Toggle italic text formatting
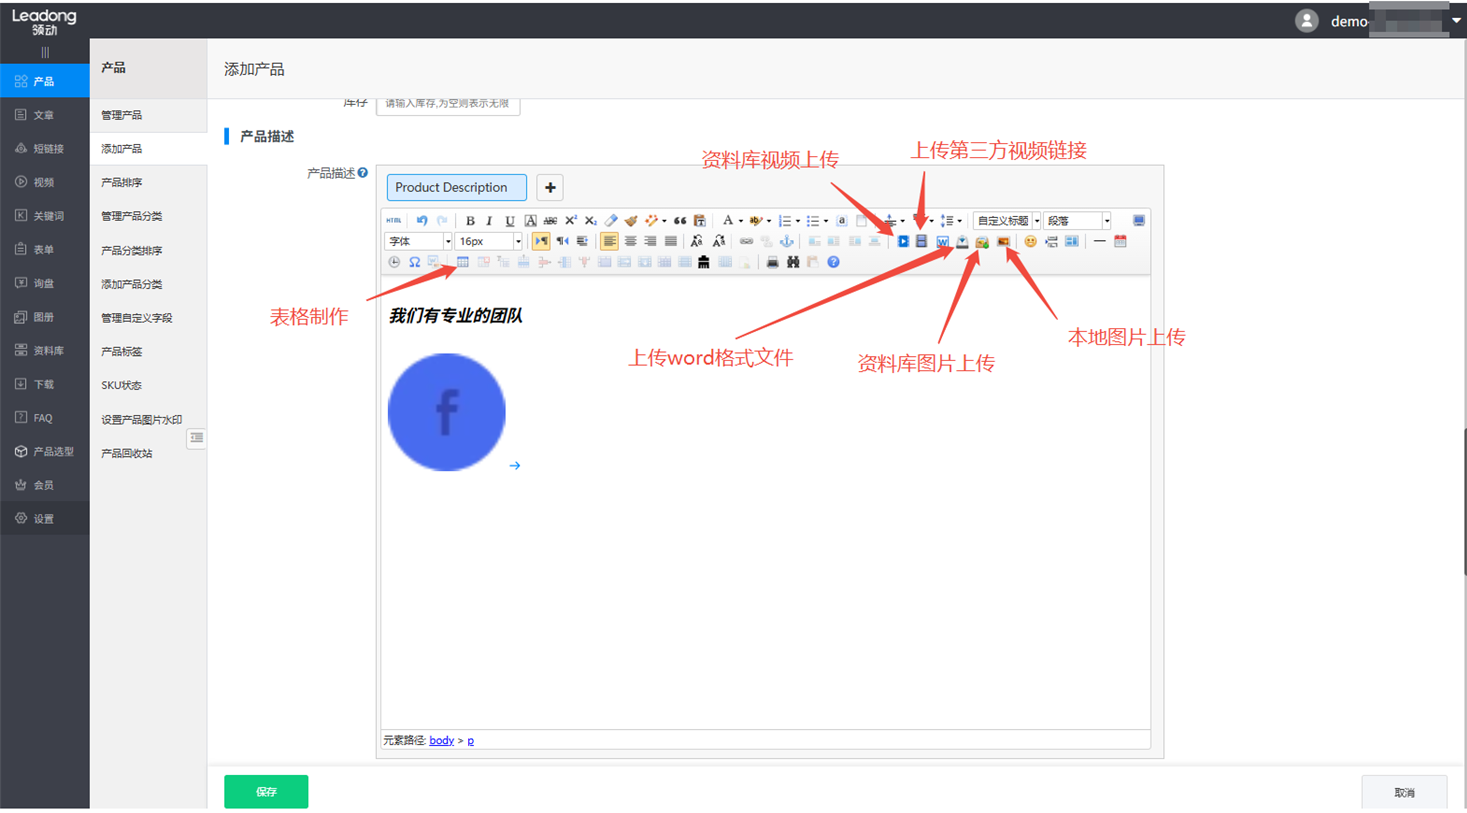Screen dimensions: 1467x813 (x=489, y=221)
